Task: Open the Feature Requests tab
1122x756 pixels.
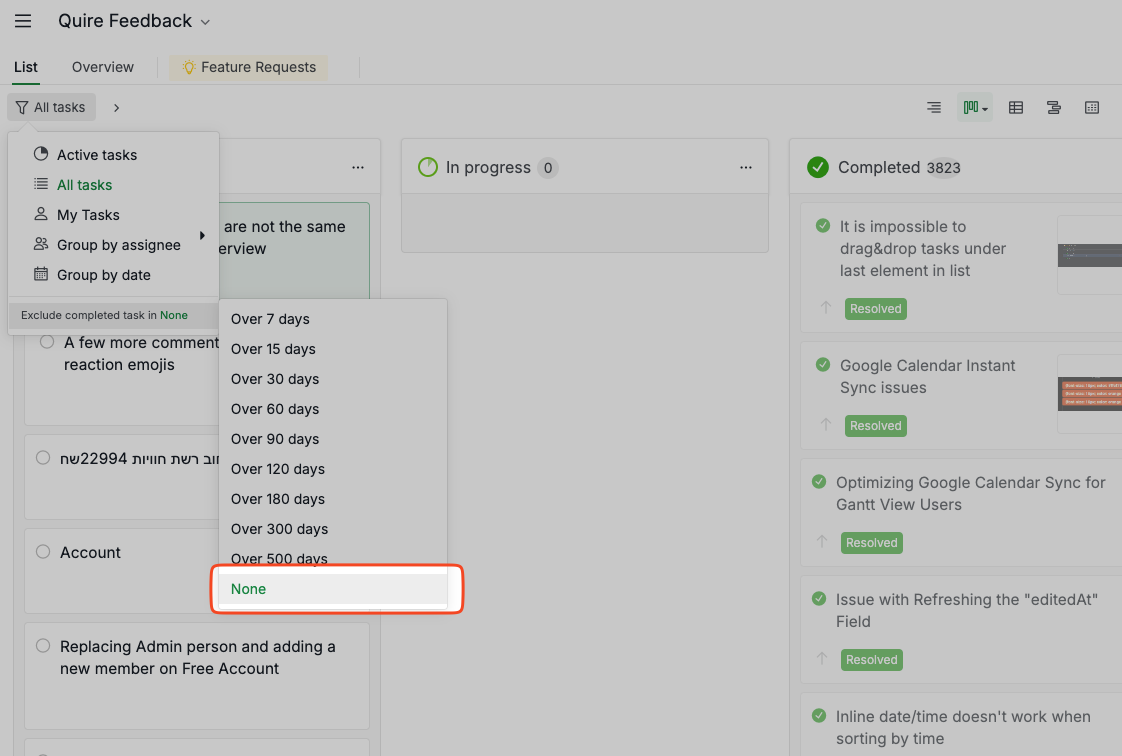Action: (248, 67)
